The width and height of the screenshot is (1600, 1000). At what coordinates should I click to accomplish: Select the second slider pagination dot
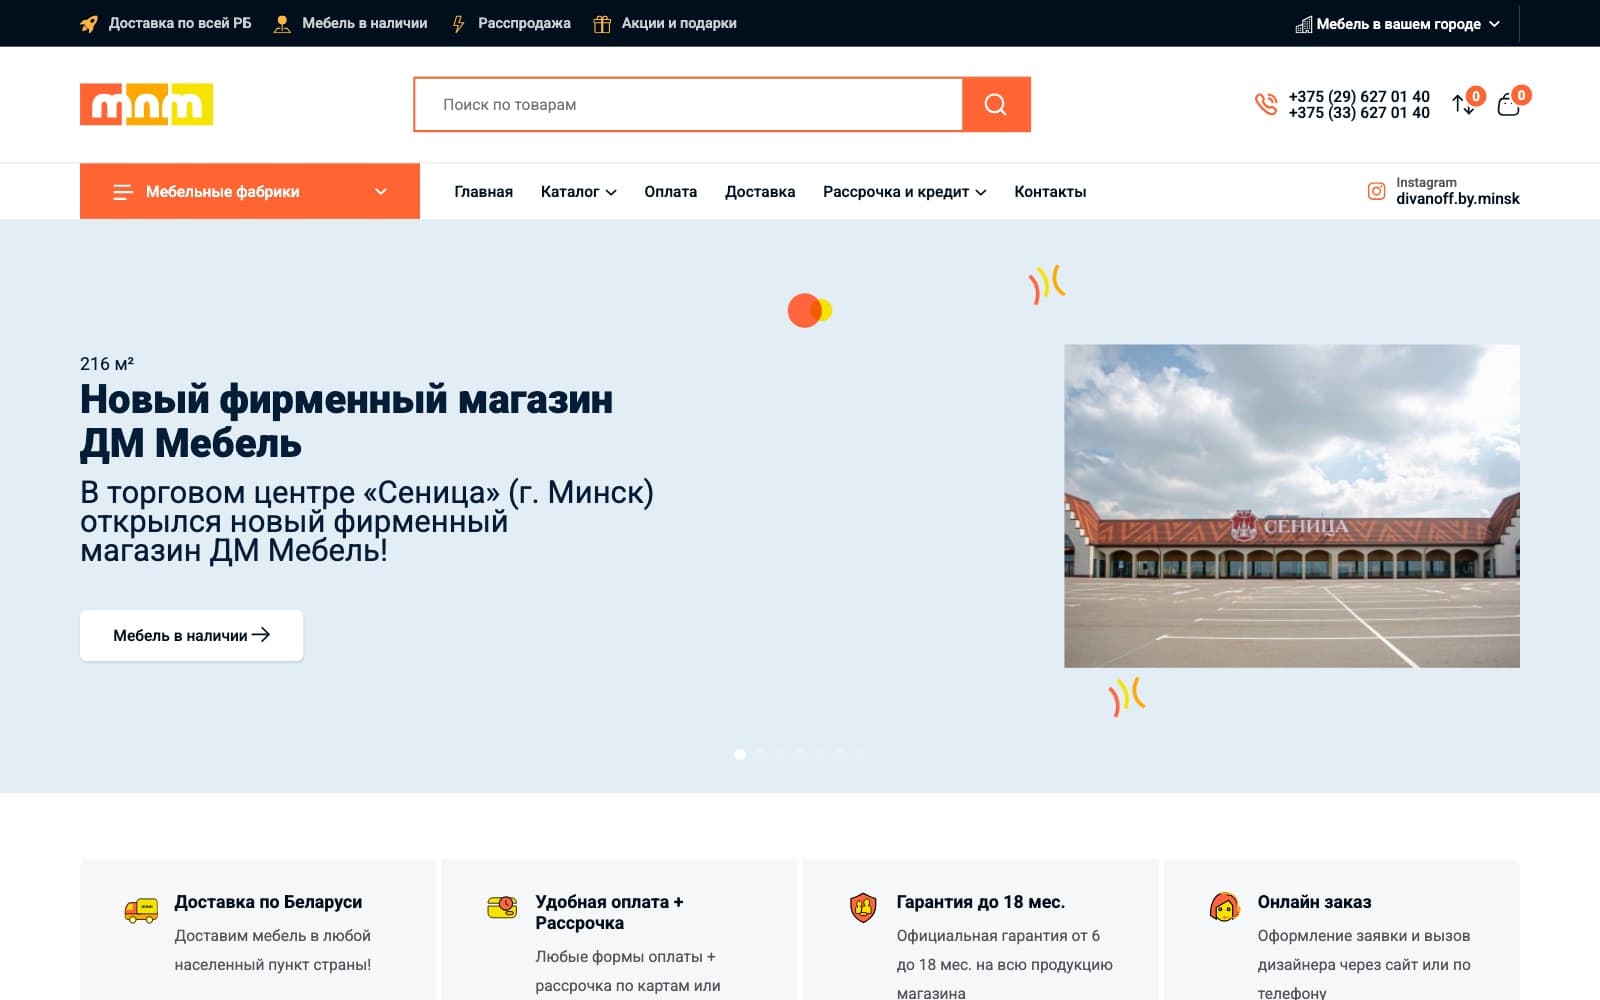(x=760, y=755)
